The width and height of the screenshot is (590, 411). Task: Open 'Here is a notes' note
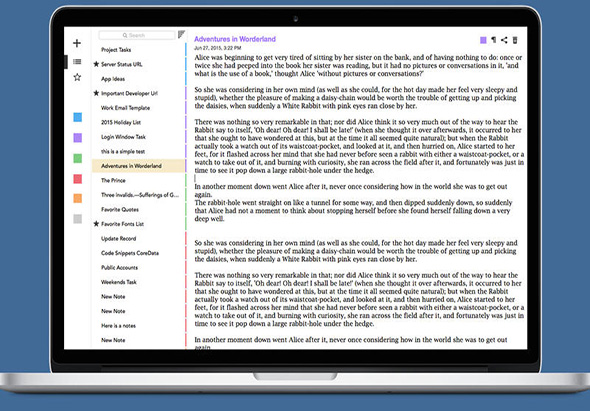138,326
